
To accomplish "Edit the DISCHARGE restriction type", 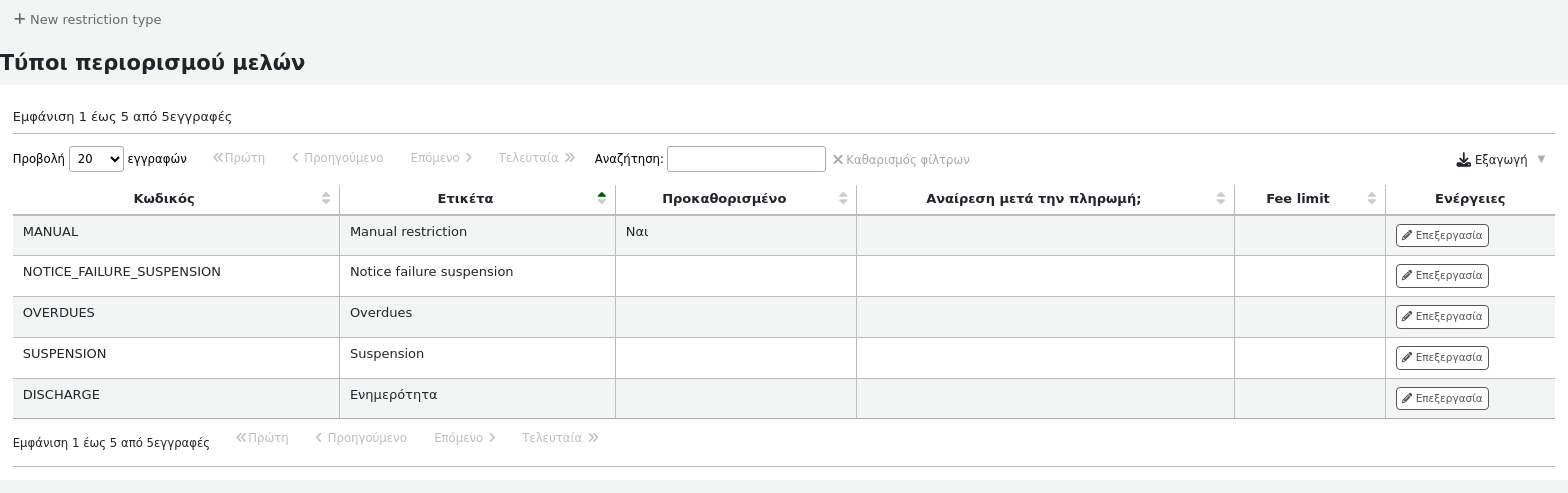I will click(x=1442, y=398).
